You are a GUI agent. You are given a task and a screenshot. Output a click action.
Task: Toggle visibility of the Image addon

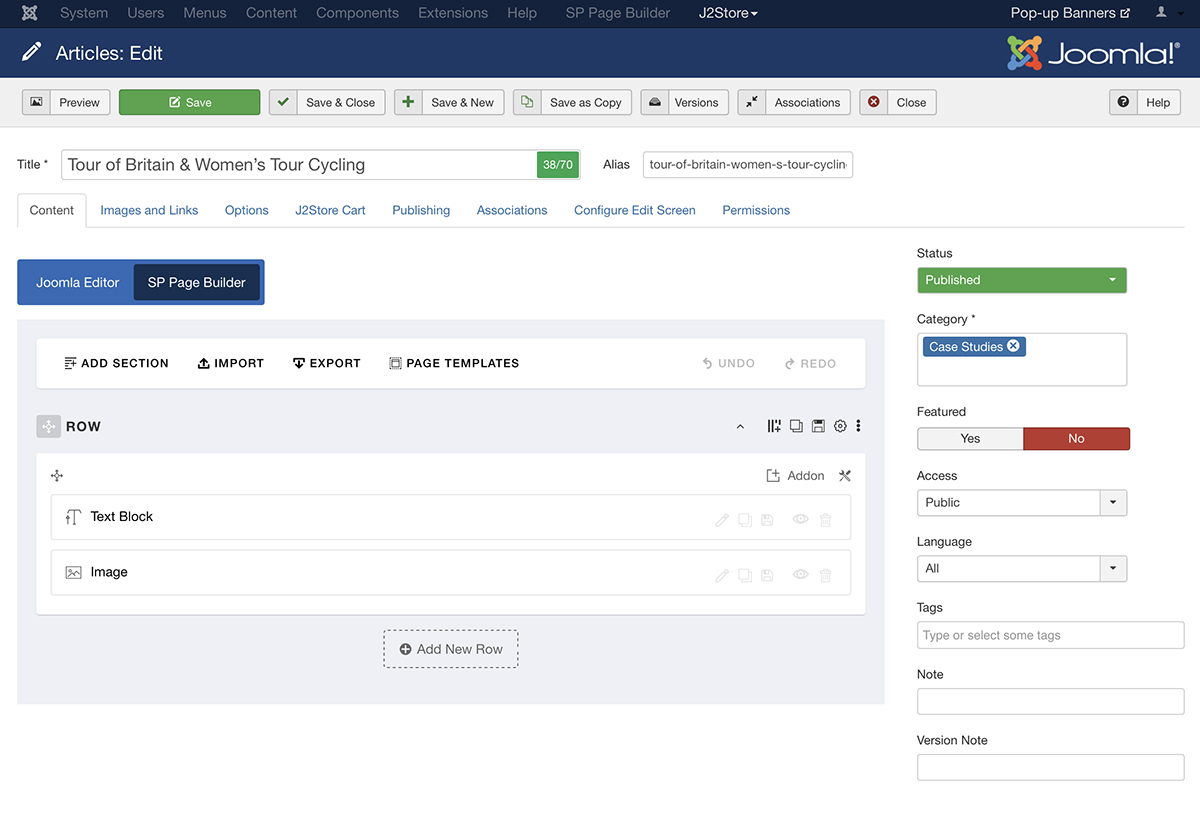(x=800, y=576)
